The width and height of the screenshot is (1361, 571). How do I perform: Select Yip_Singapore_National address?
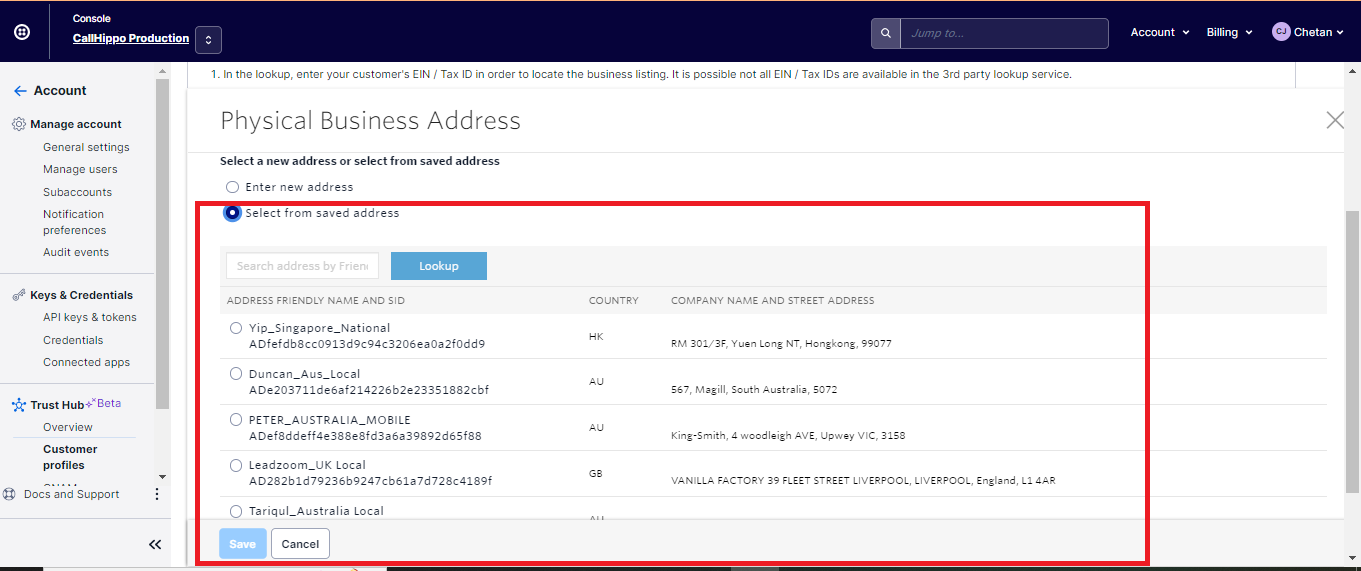coord(236,328)
